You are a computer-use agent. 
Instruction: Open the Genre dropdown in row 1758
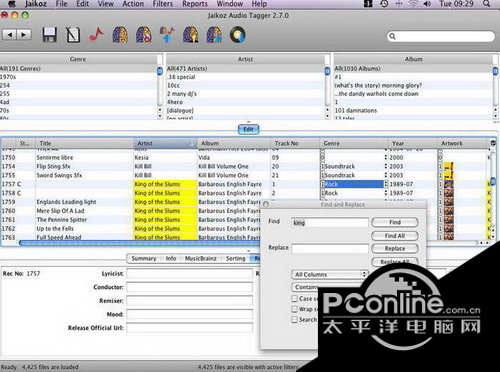pyautogui.click(x=386, y=193)
